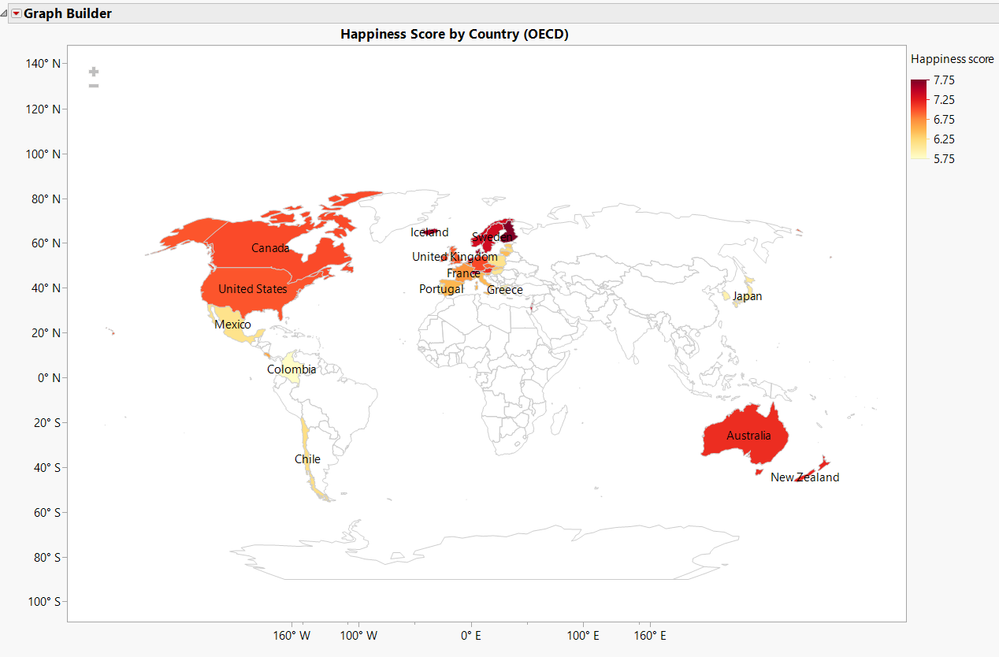Click the New Zealand map label
Viewport: 999px width, 657px height.
pos(805,477)
